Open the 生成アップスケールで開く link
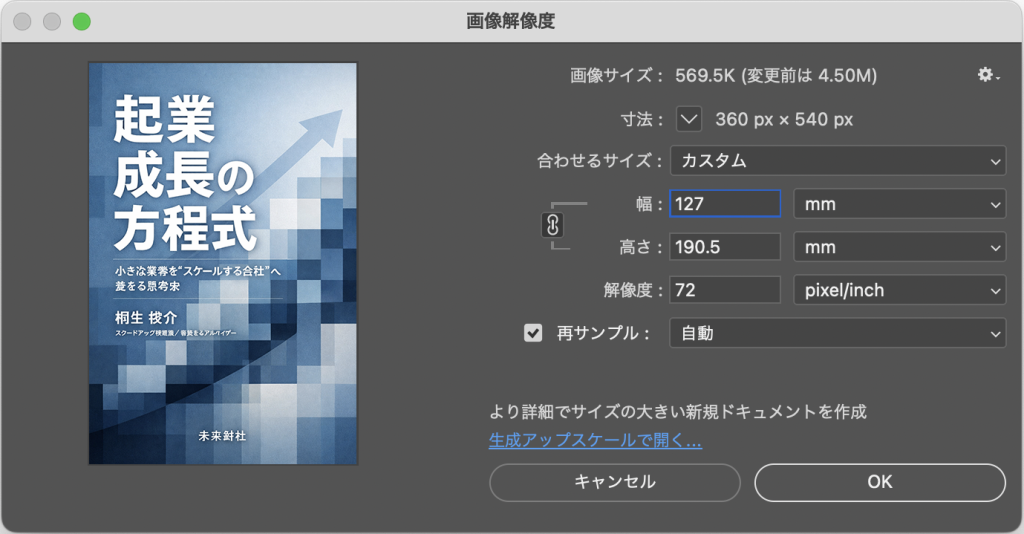The height and width of the screenshot is (534, 1024). pos(595,440)
